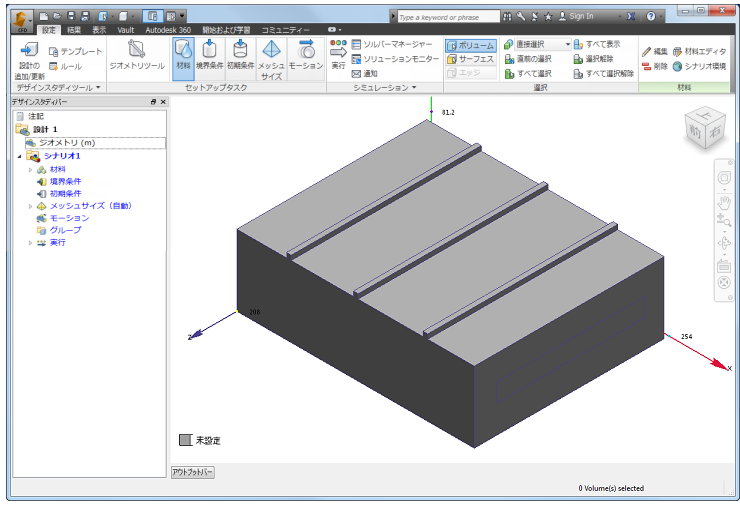Toggle サーフェス surface selection mode
740x507 pixels.
tap(471, 59)
